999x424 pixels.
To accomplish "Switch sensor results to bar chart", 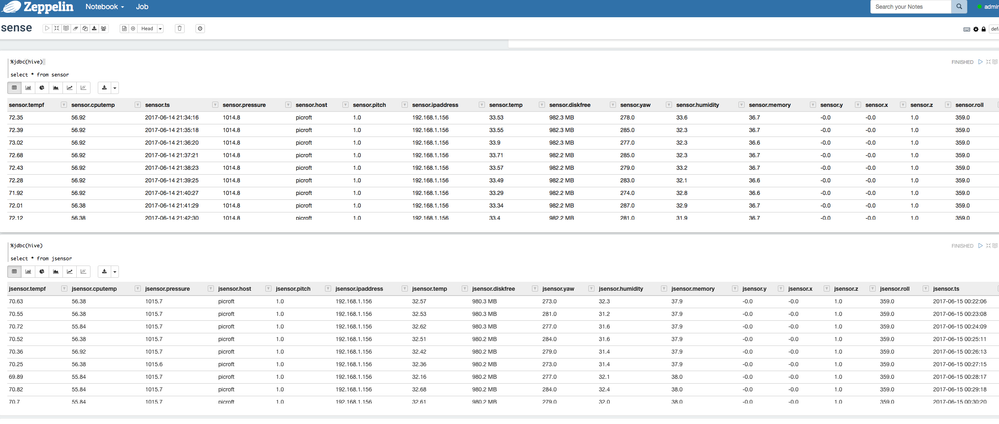I will tap(28, 88).
